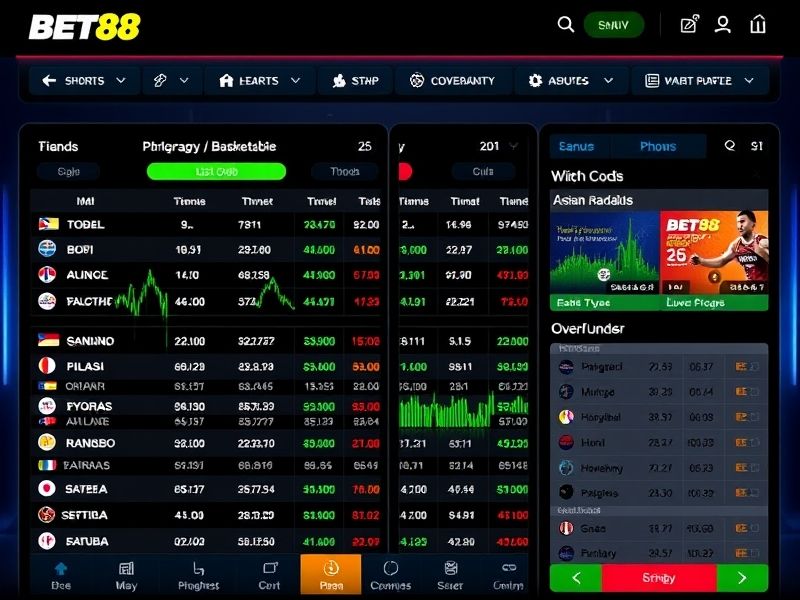Viewport: 800px width, 600px height.
Task: Click the BET88 logo
Action: click(x=85, y=27)
